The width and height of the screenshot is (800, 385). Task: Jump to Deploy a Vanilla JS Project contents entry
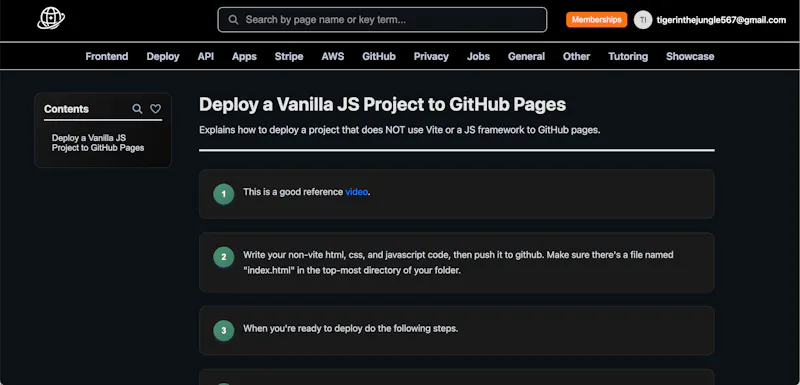98,143
